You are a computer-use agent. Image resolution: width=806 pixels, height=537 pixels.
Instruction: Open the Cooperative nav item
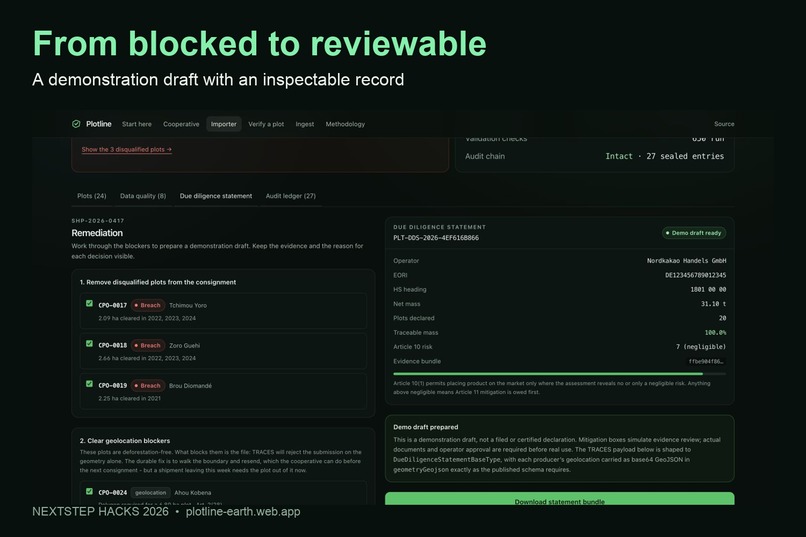(x=181, y=124)
